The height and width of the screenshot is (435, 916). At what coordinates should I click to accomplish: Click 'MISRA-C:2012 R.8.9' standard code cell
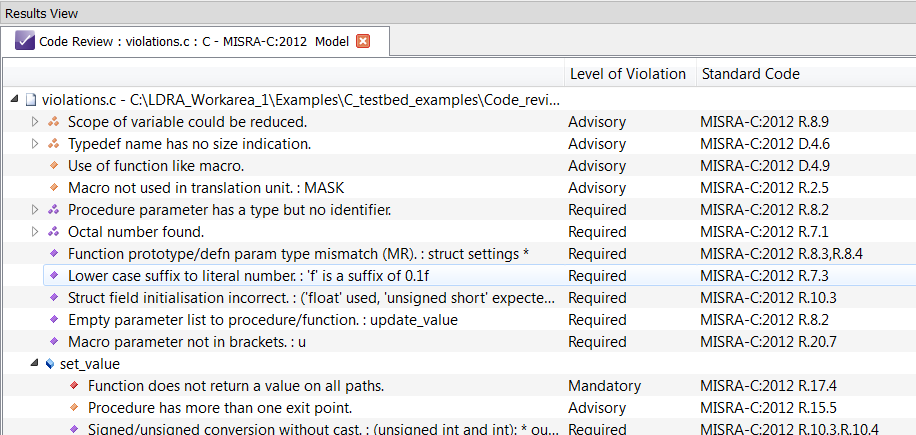click(764, 122)
